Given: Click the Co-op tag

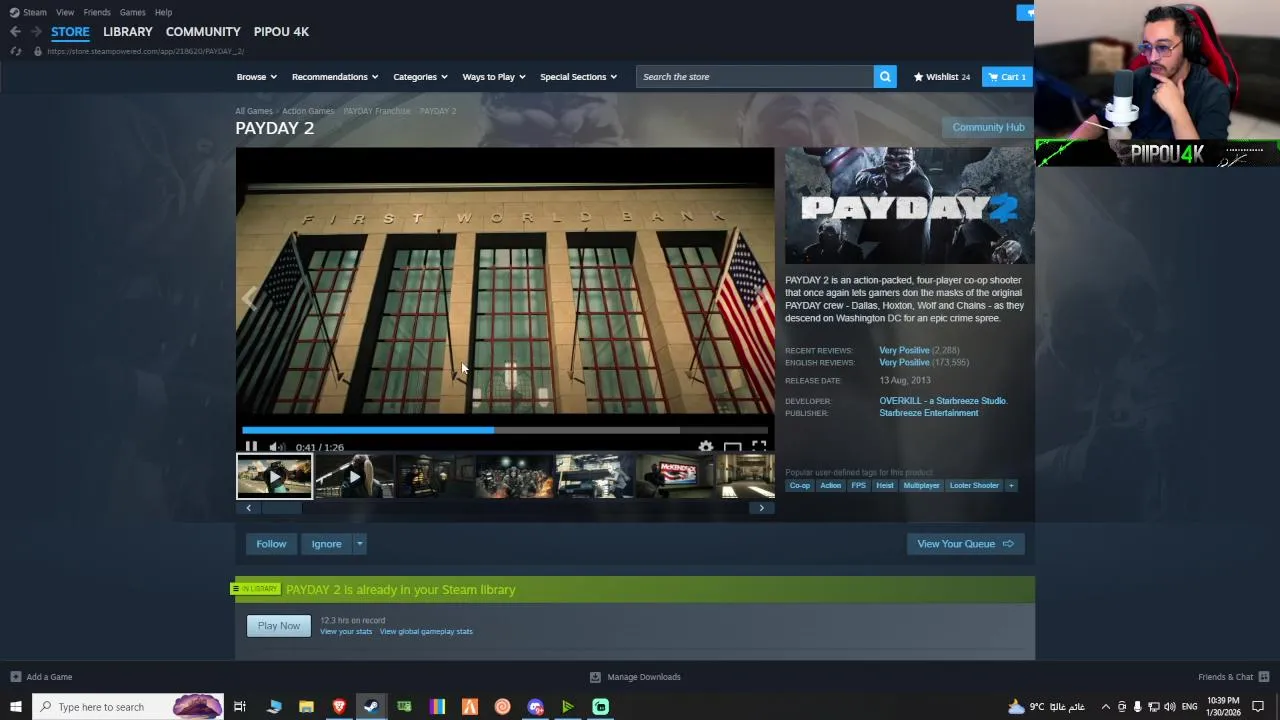Looking at the screenshot, I should [x=800, y=486].
